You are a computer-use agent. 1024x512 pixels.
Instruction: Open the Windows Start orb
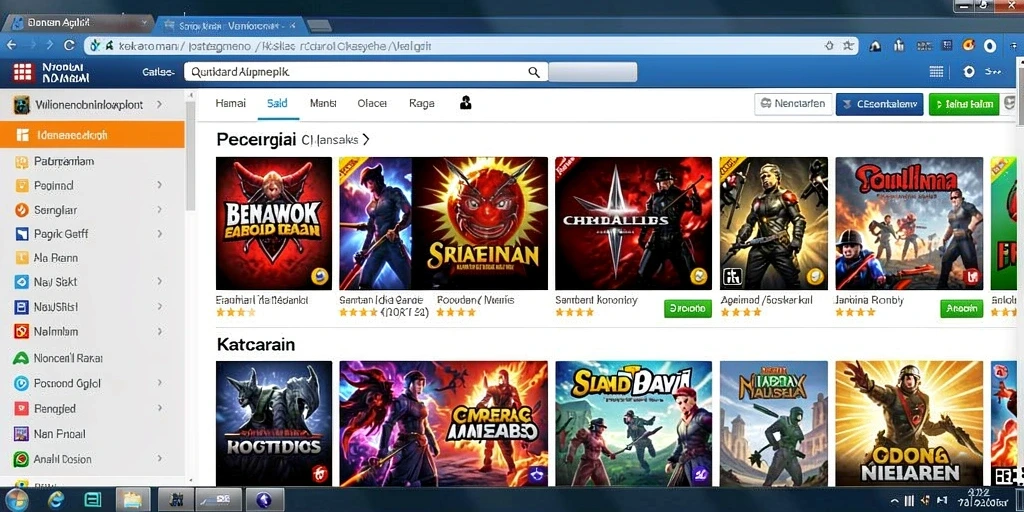pos(16,500)
